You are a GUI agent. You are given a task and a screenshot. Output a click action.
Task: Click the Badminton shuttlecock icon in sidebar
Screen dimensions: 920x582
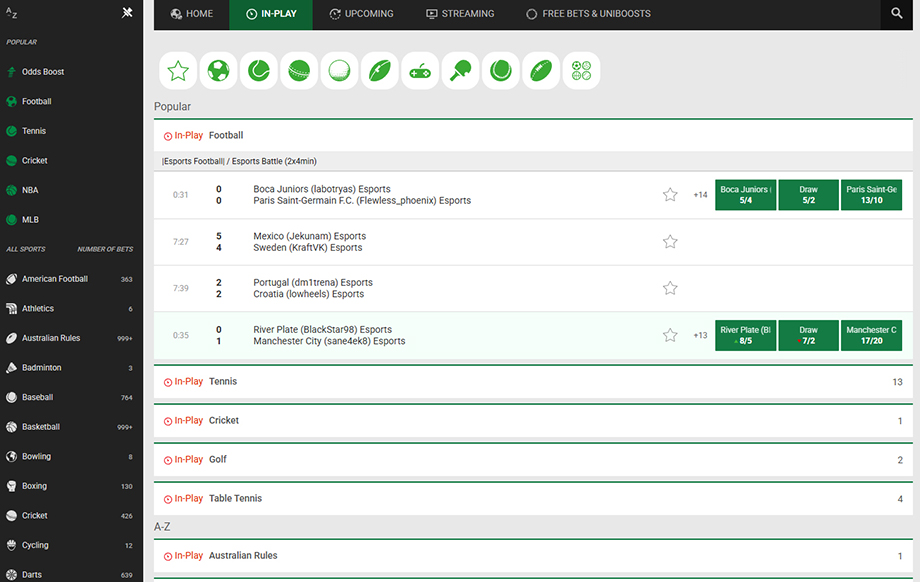tap(11, 368)
